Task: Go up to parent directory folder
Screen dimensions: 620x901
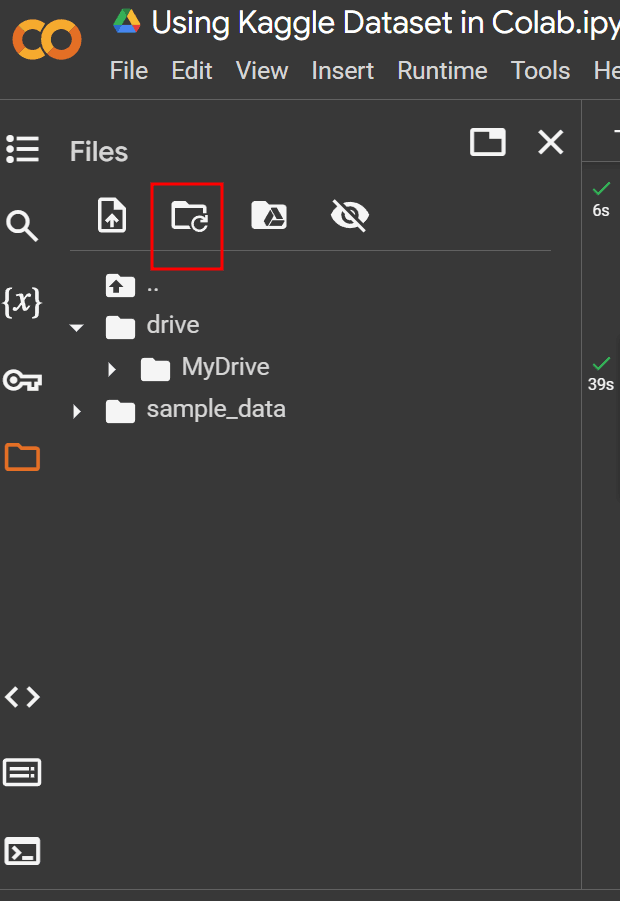Action: (120, 286)
